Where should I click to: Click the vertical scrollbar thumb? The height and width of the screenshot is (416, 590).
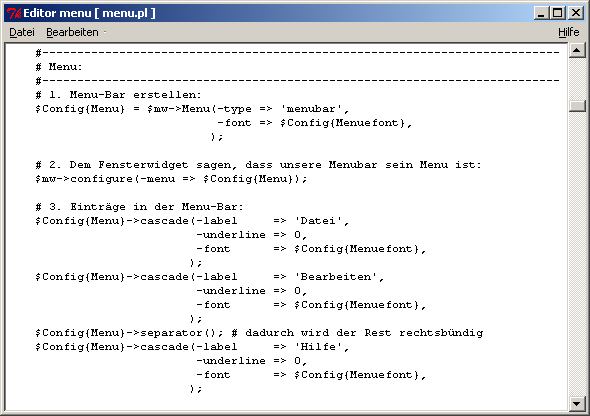click(x=577, y=106)
